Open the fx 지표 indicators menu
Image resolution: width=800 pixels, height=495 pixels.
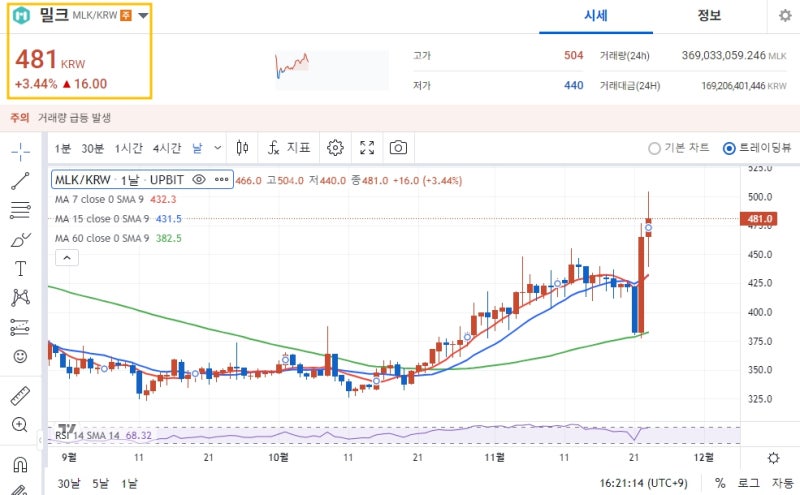coord(289,148)
